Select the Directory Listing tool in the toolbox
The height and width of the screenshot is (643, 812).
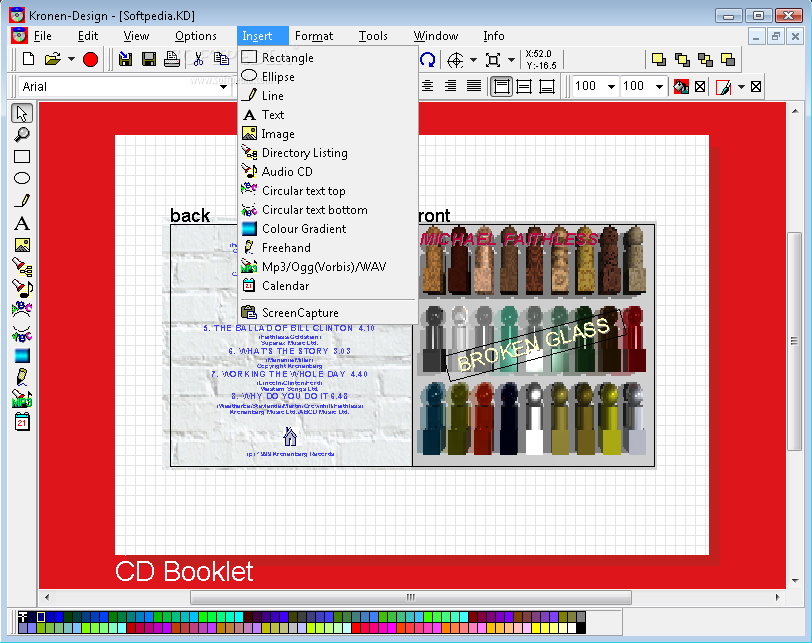pyautogui.click(x=22, y=267)
